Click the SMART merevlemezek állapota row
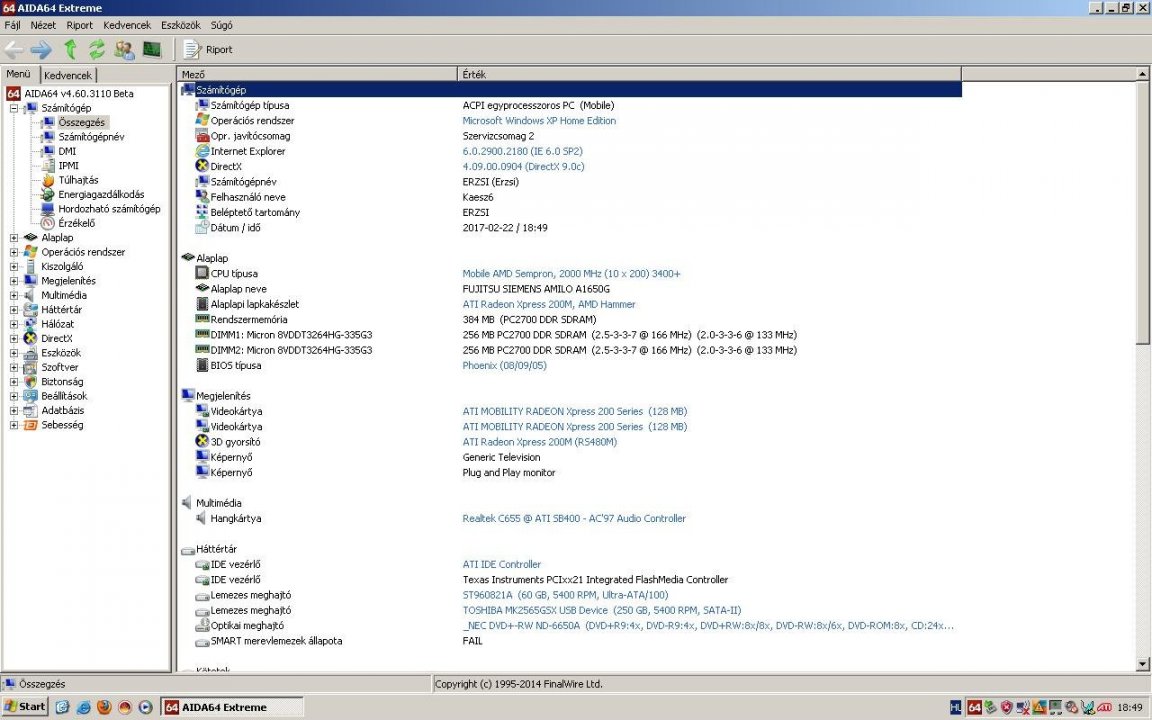Viewport: 1152px width, 720px height. [570, 641]
